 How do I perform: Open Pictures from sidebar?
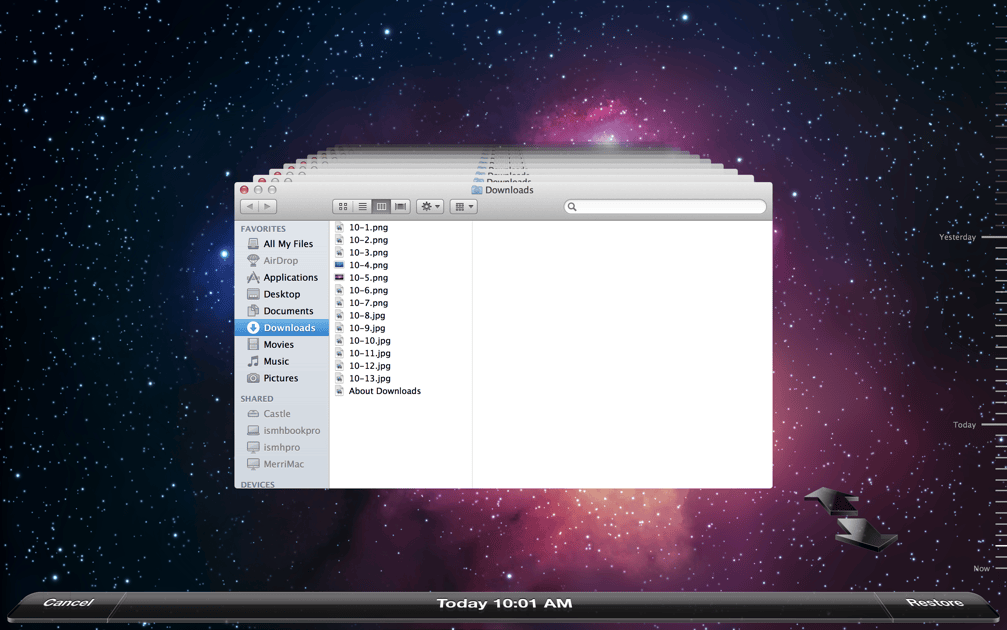point(282,378)
